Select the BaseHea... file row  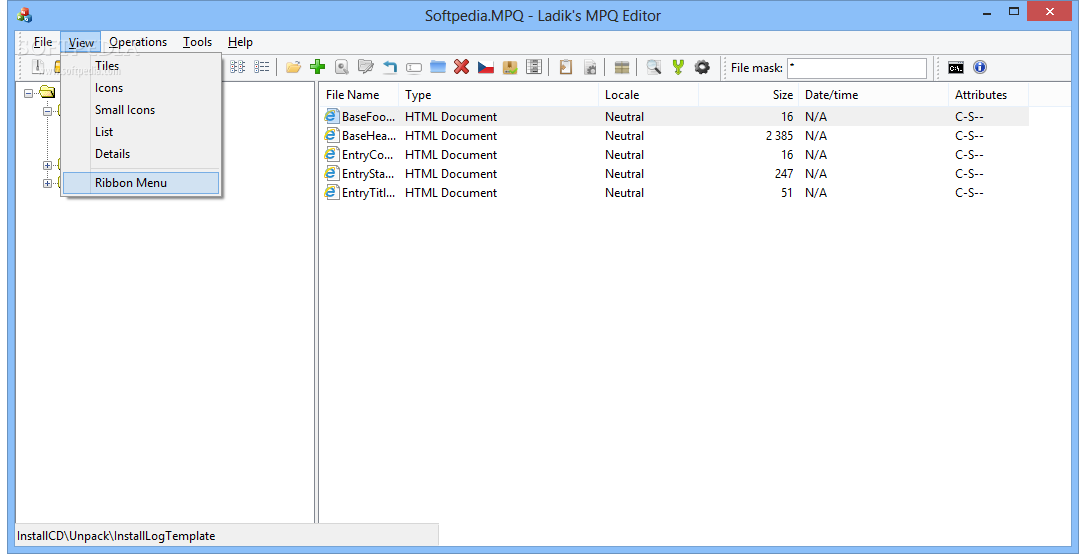674,136
